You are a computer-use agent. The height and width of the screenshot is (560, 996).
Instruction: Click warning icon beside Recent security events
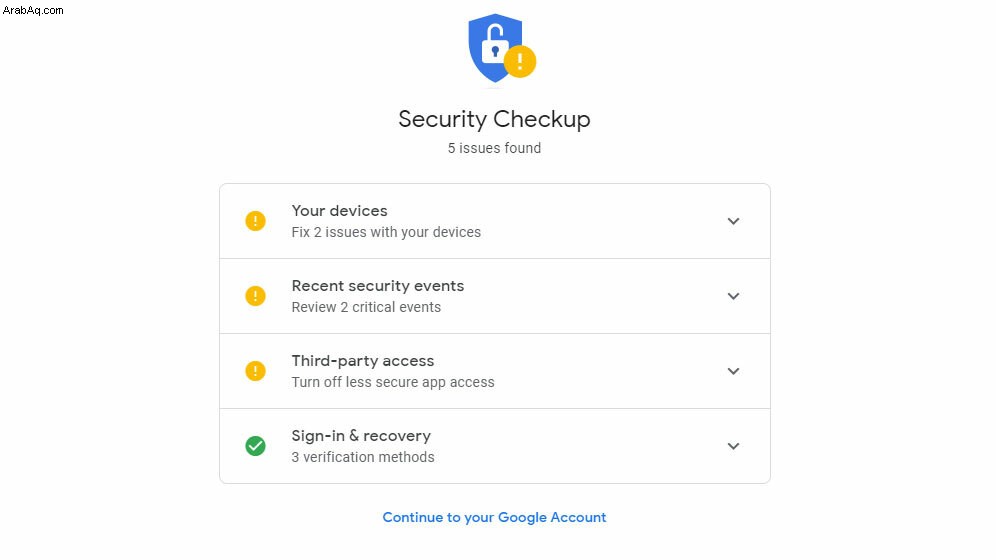coord(255,296)
